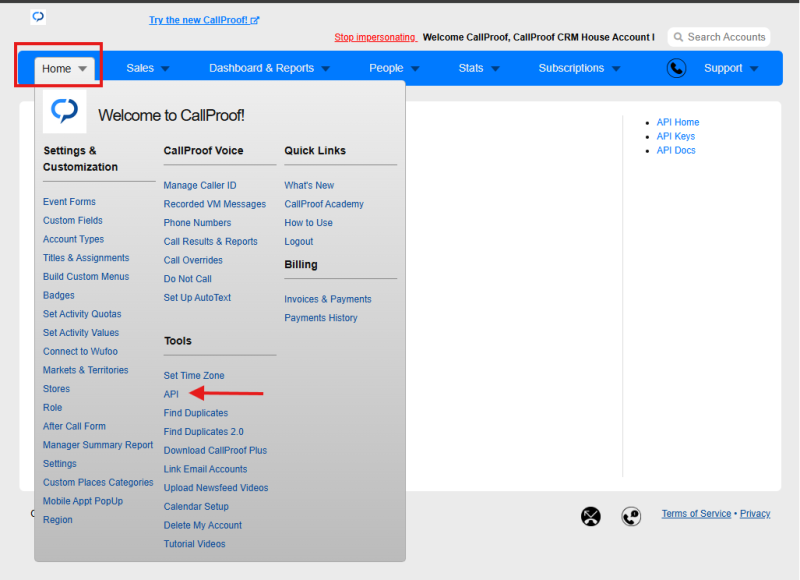Image resolution: width=800 pixels, height=580 pixels.
Task: Open Do Not Call
Action: (187, 279)
